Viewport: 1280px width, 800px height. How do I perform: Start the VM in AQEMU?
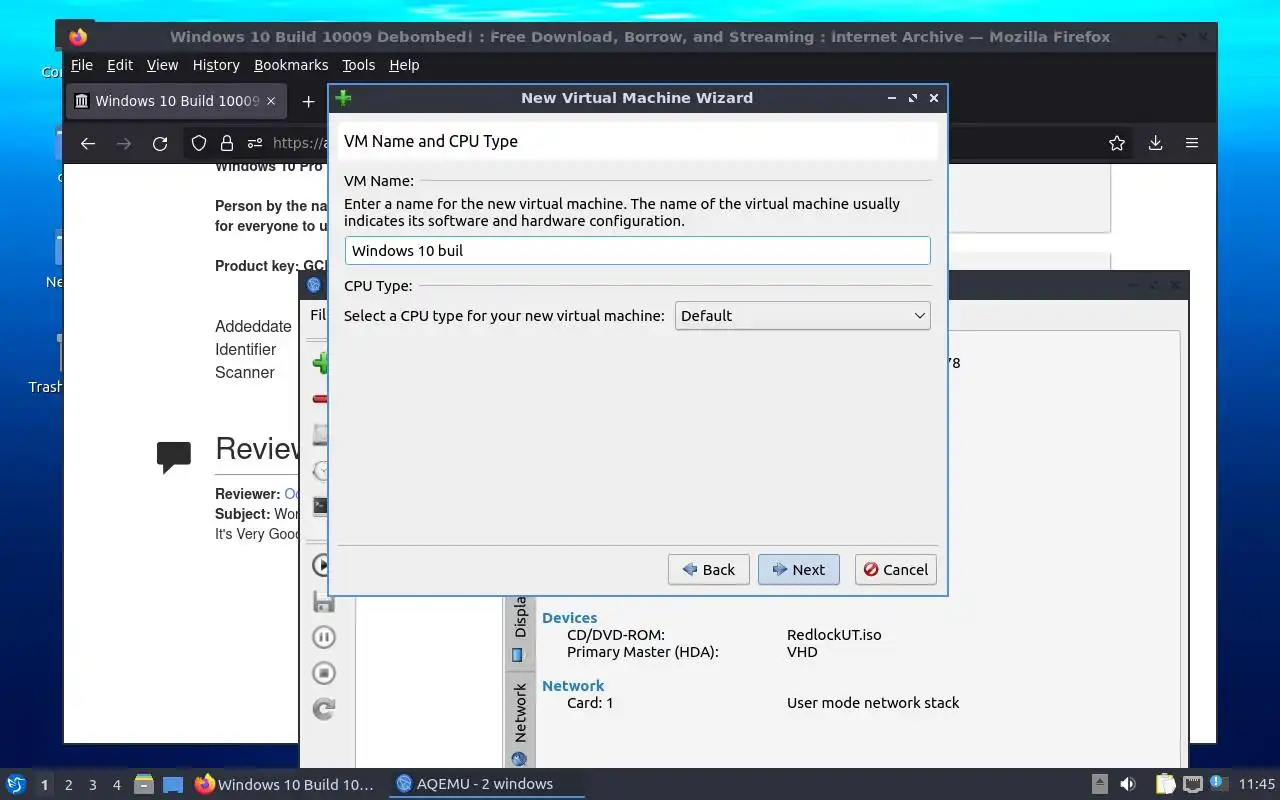point(323,565)
